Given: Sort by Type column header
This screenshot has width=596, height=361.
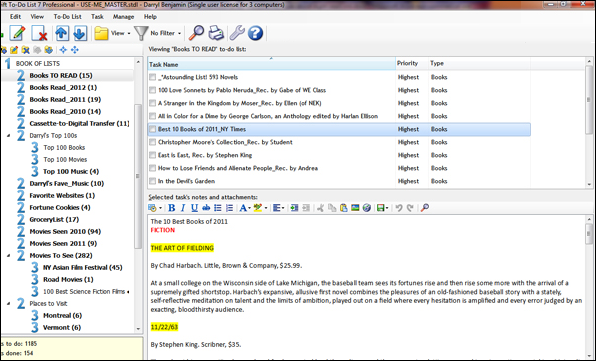Looking at the screenshot, I should coord(479,63).
